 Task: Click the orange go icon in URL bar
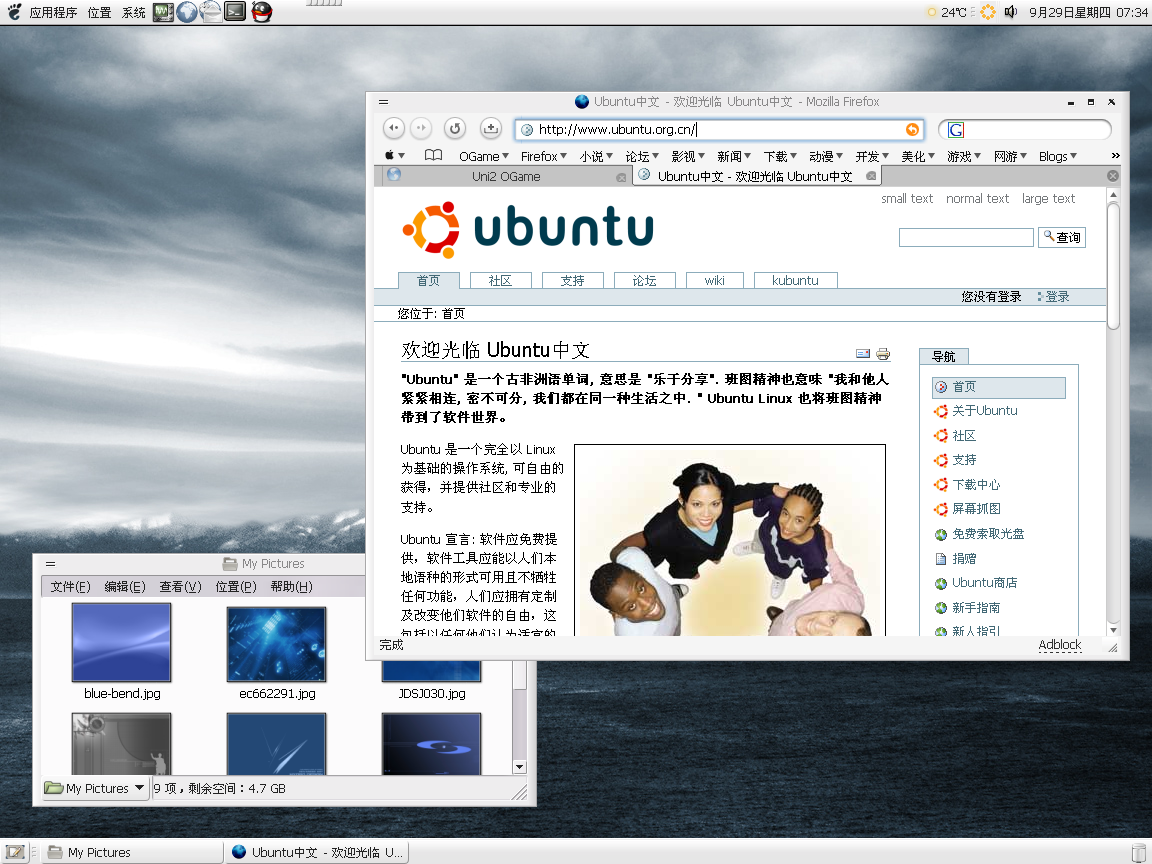[x=912, y=129]
